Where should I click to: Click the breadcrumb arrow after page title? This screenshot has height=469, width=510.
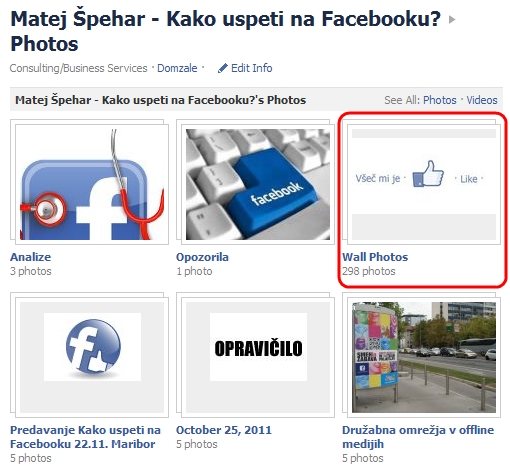pos(452,20)
